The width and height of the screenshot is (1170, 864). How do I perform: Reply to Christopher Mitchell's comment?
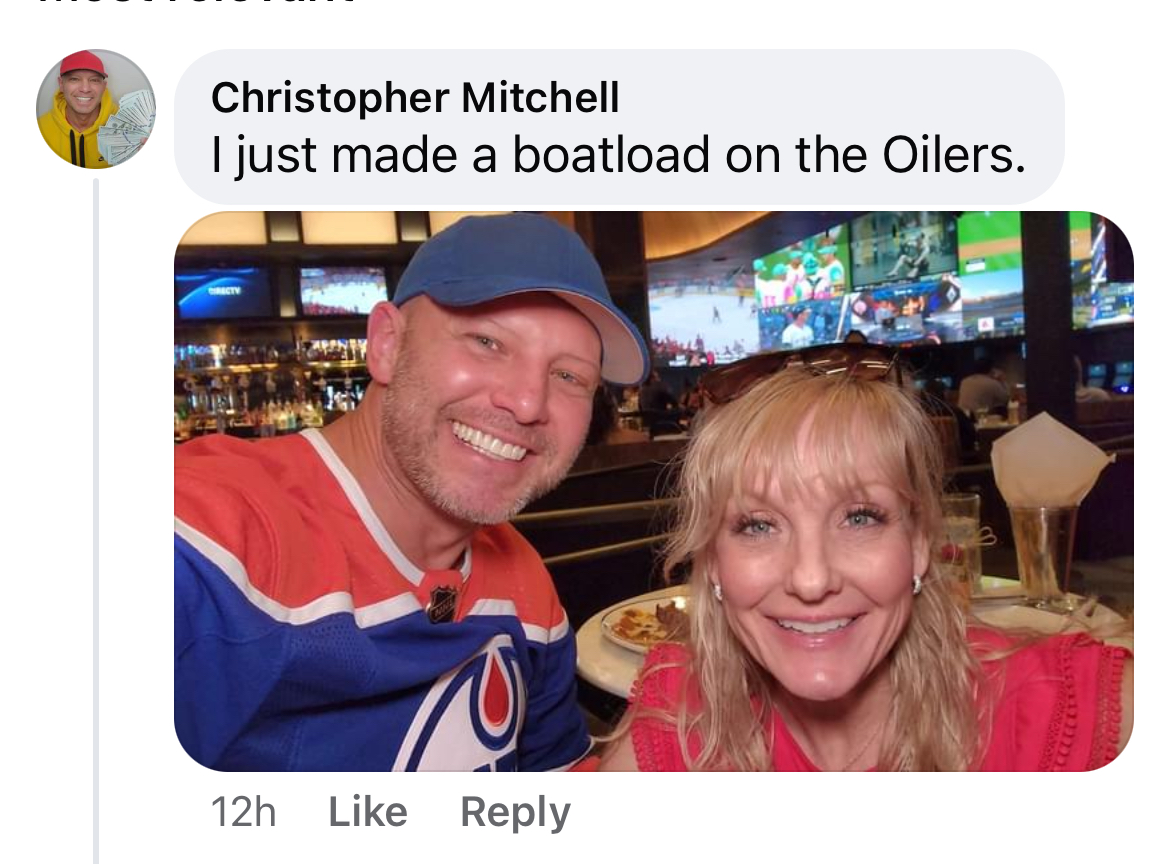point(516,813)
